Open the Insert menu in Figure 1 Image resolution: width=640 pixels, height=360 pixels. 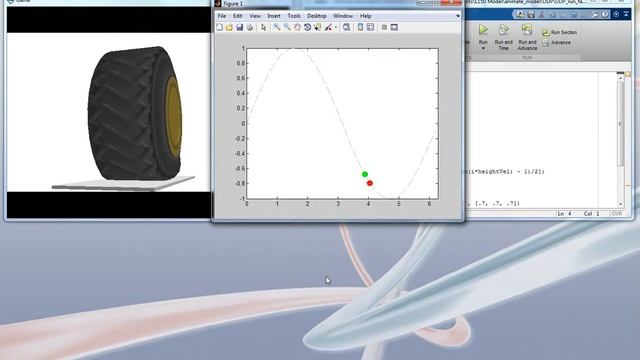274,16
